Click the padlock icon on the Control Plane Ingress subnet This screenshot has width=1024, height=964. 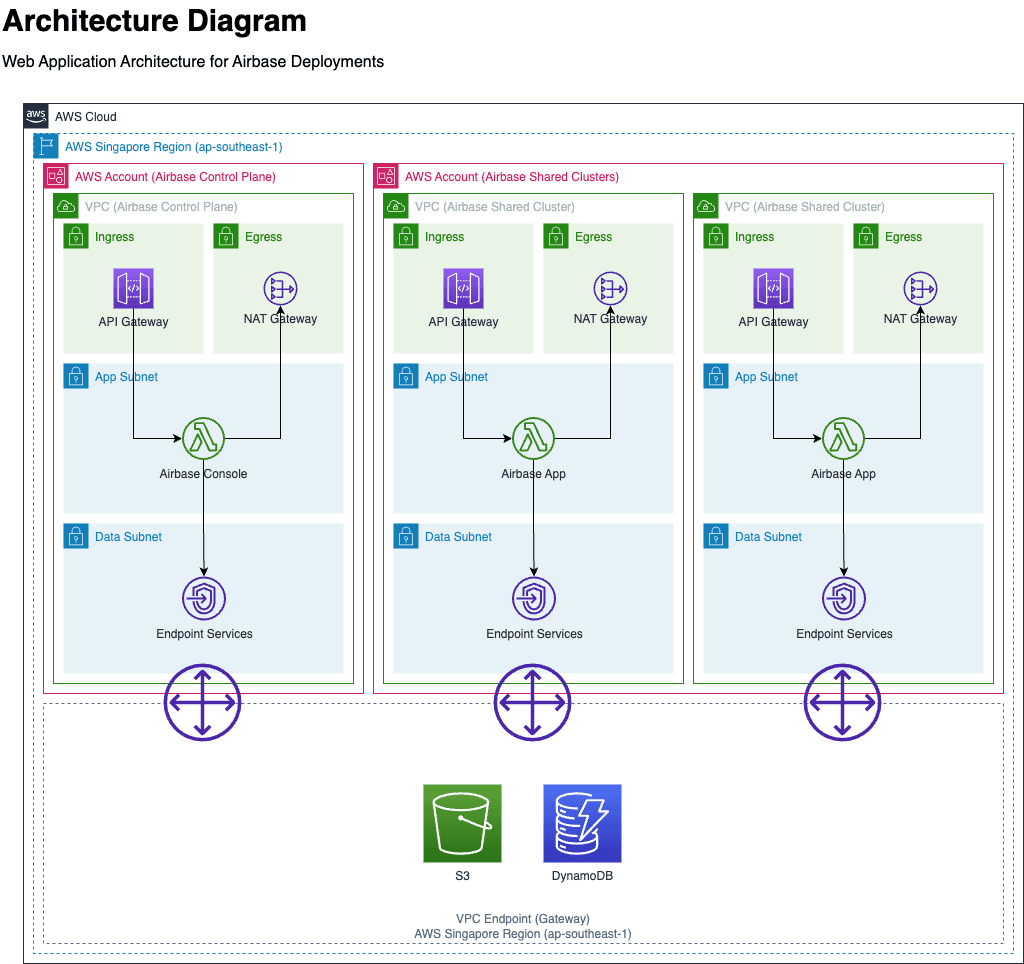click(76, 236)
